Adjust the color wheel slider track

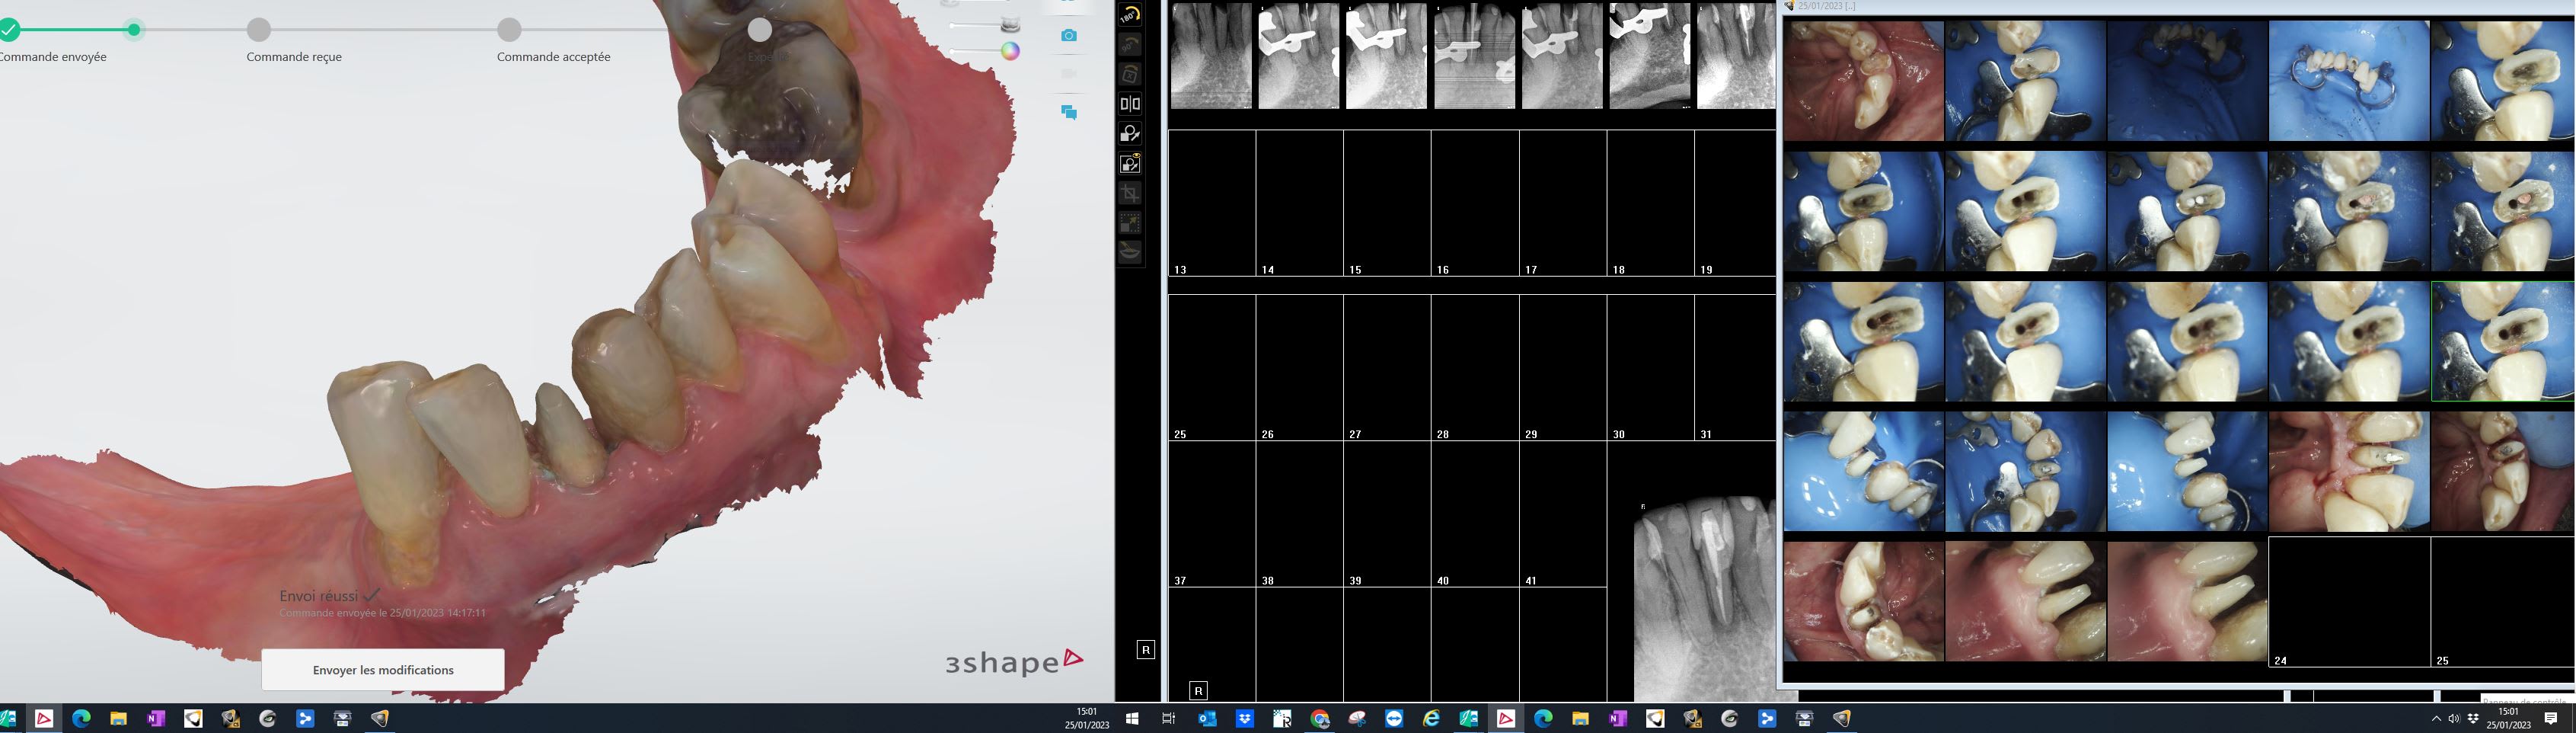point(976,51)
